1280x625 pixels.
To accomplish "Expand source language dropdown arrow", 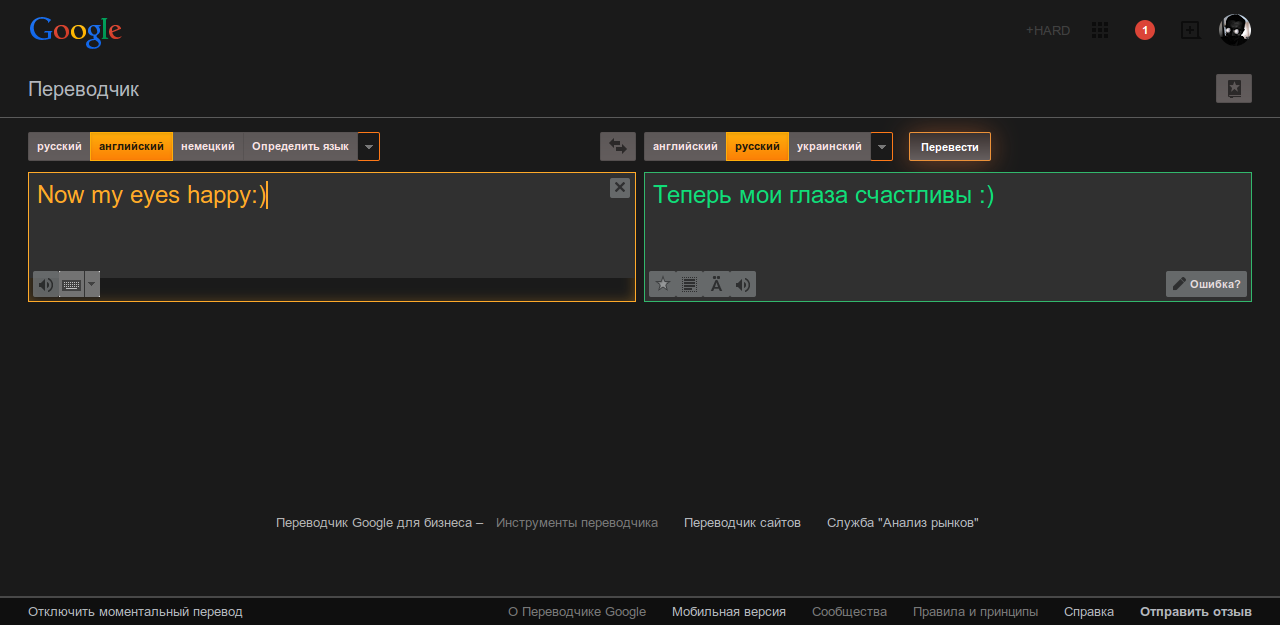I will [x=368, y=146].
